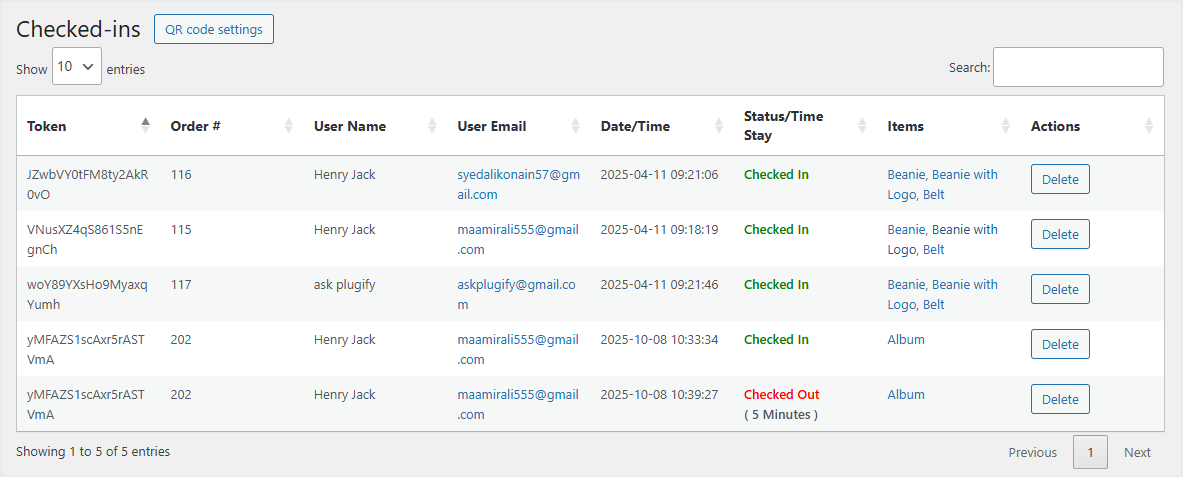Open Album item in Checked Out row

(x=906, y=395)
